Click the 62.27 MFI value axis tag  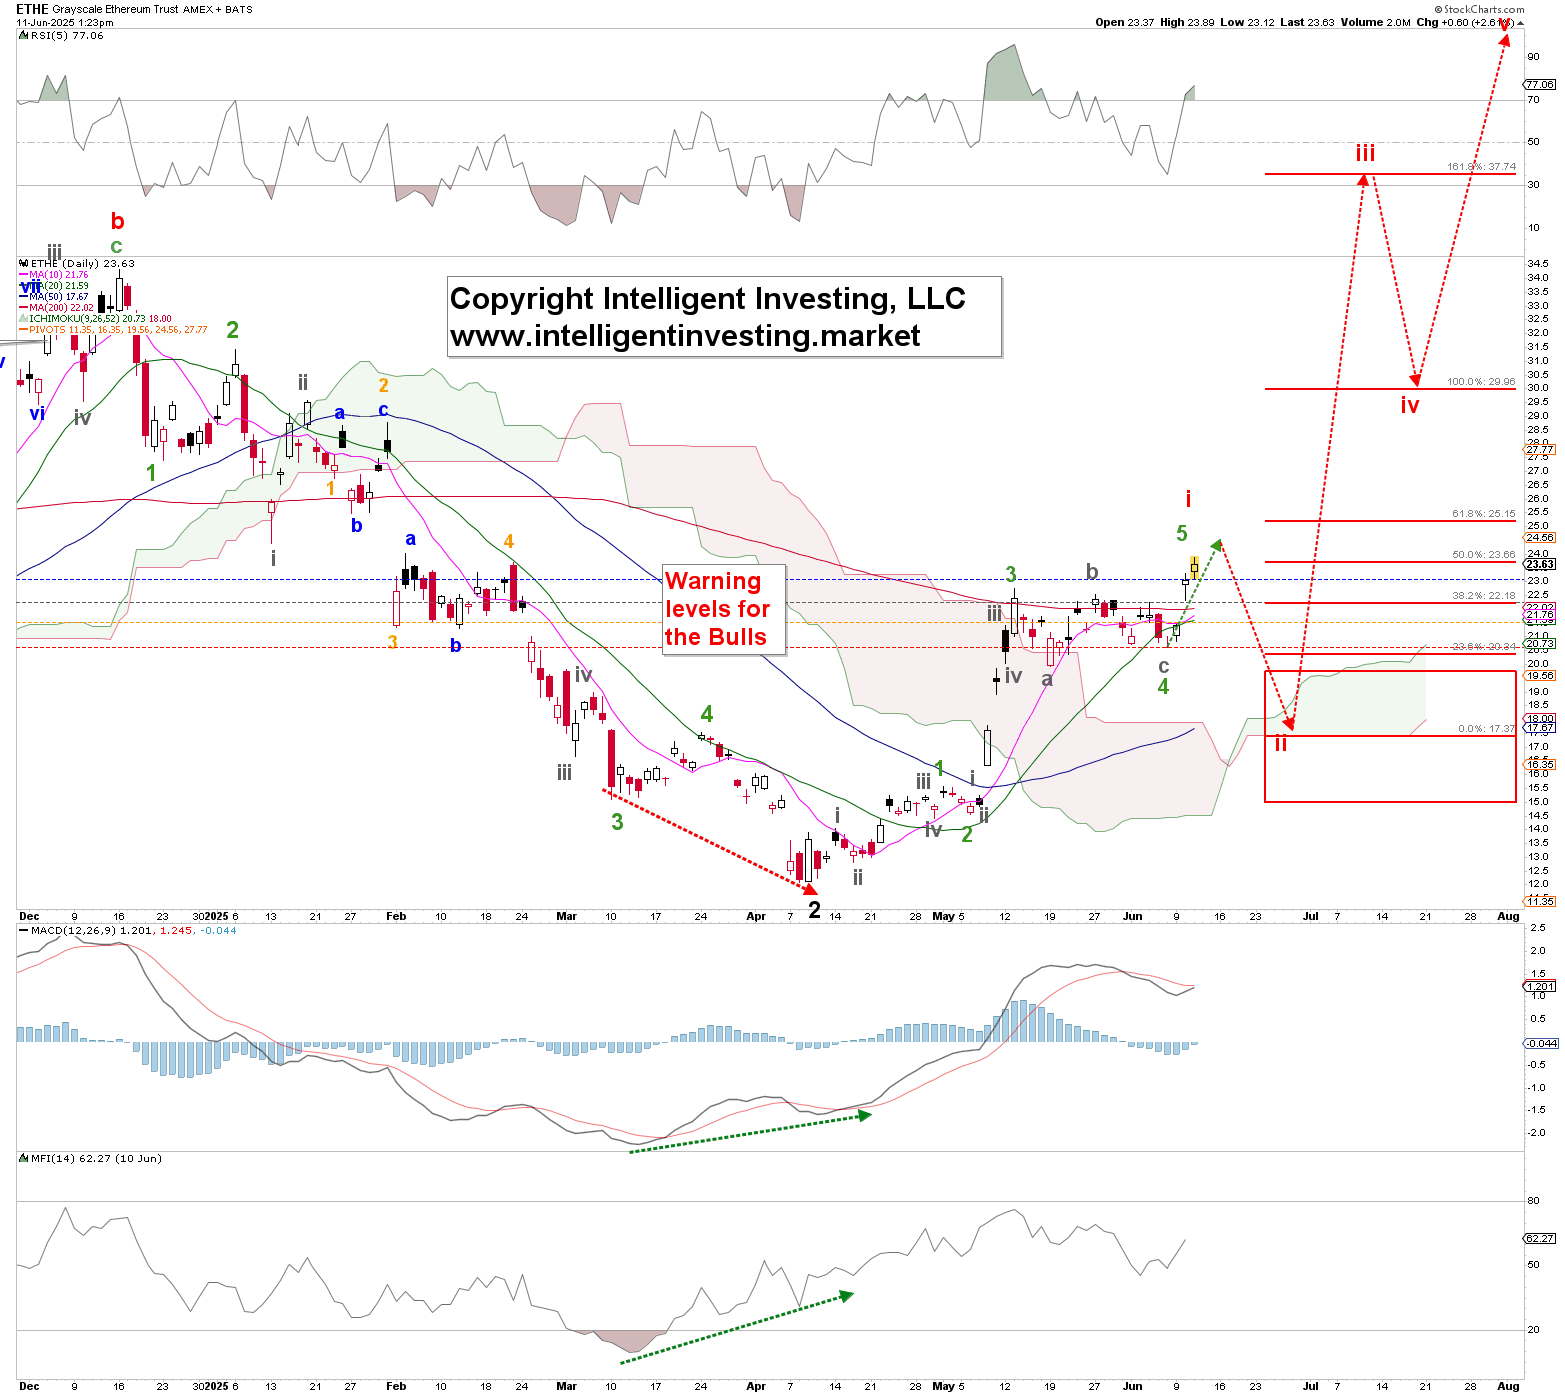[1541, 1239]
